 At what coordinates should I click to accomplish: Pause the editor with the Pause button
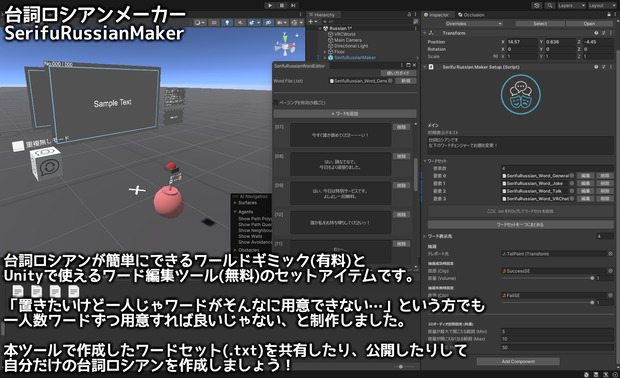282,5
